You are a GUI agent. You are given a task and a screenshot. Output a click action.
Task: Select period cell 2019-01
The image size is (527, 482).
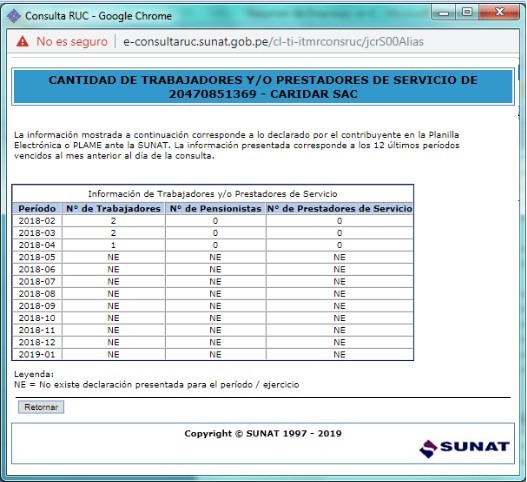click(37, 354)
